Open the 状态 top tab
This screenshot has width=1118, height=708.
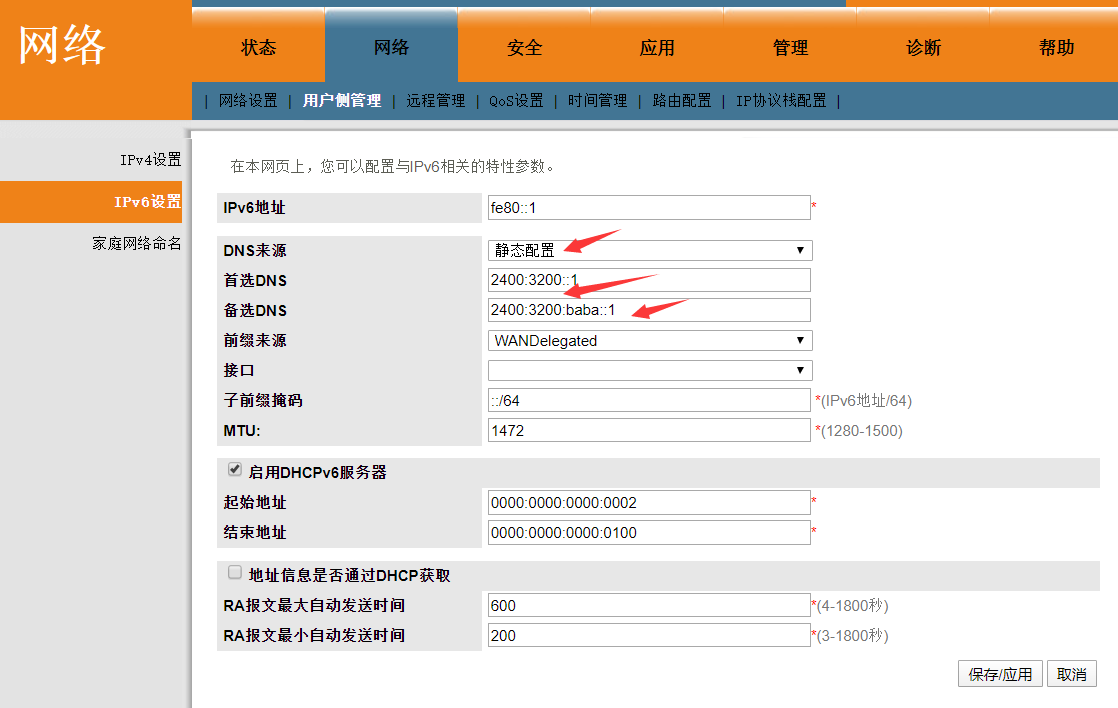click(x=258, y=48)
